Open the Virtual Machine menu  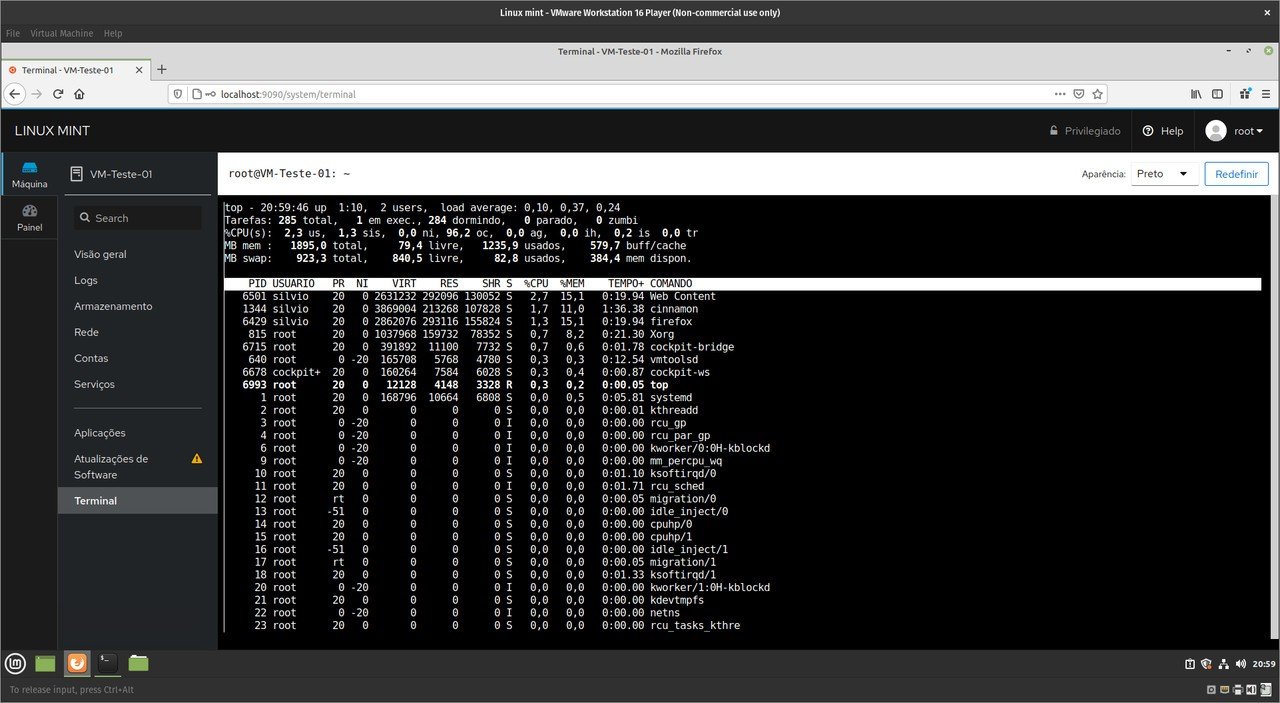pyautogui.click(x=62, y=33)
